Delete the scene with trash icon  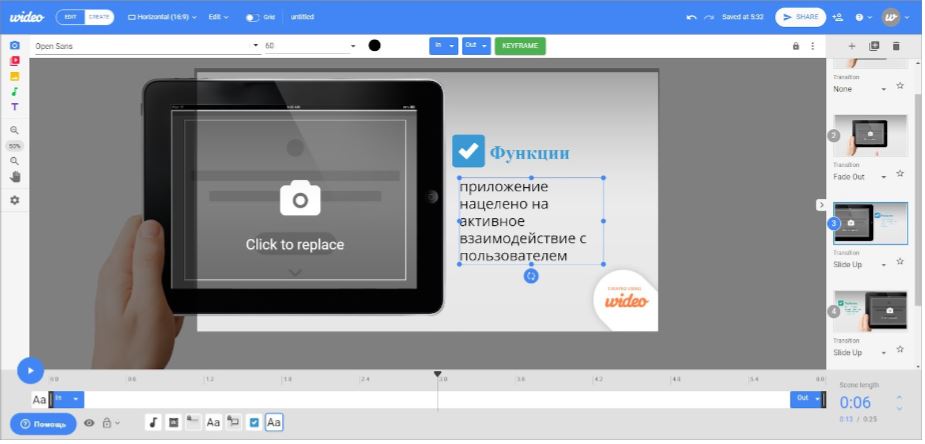(896, 46)
